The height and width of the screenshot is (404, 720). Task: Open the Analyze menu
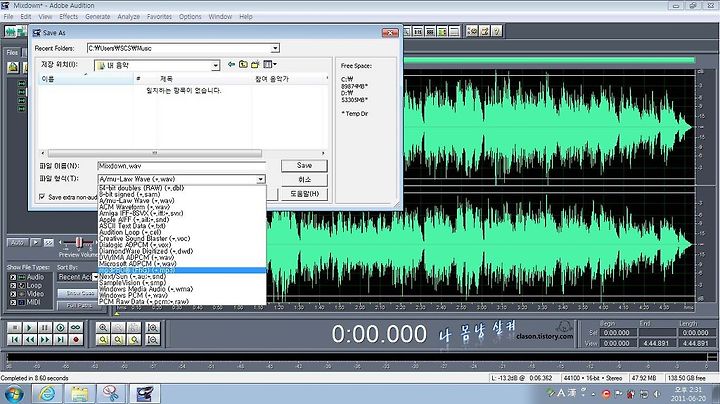(129, 17)
